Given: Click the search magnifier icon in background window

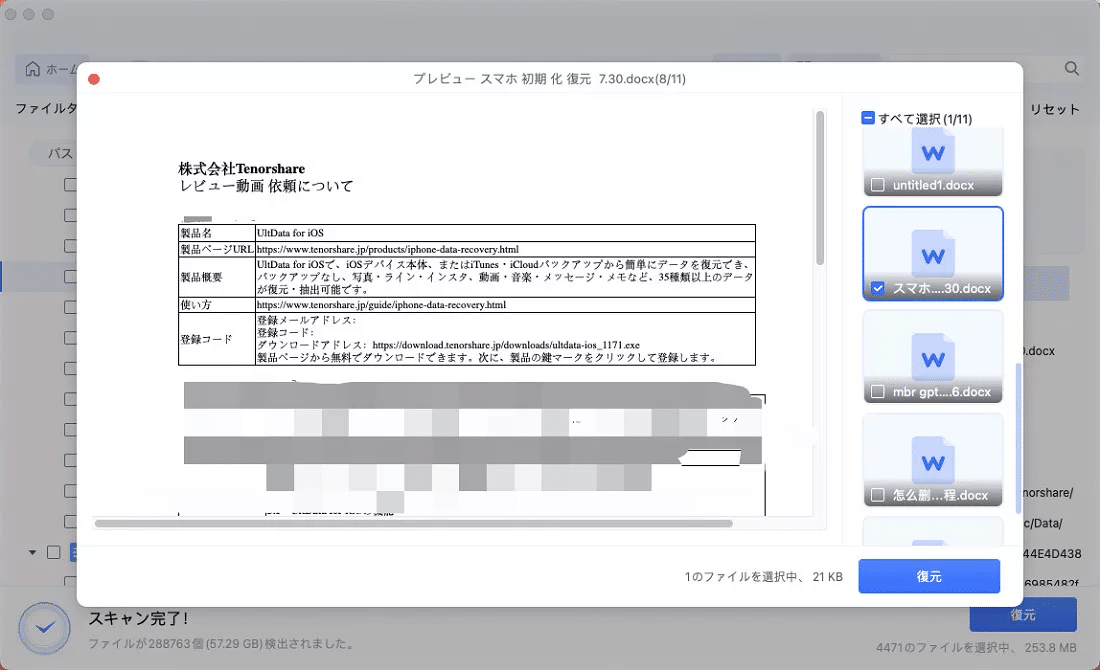Looking at the screenshot, I should [x=1071, y=68].
